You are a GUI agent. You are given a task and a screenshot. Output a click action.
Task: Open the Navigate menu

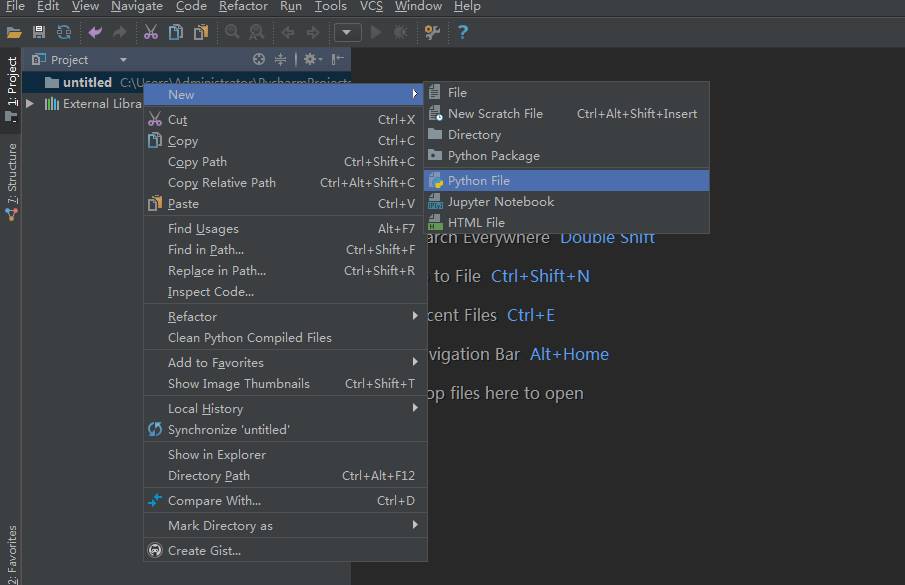point(137,6)
